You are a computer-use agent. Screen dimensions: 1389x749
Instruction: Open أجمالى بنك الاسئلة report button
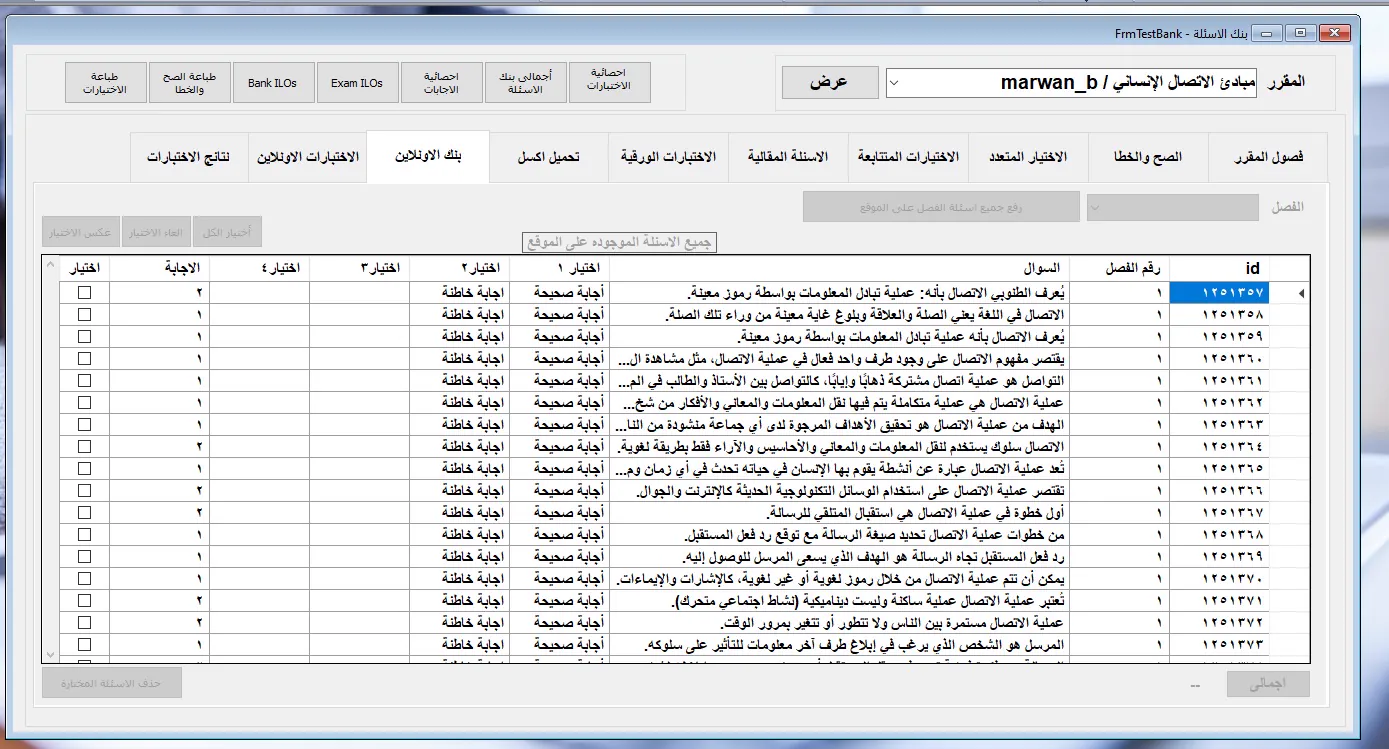pos(525,83)
